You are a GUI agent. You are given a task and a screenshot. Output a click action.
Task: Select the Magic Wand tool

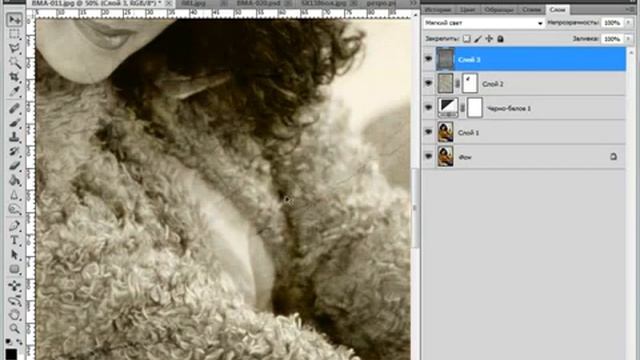15,62
